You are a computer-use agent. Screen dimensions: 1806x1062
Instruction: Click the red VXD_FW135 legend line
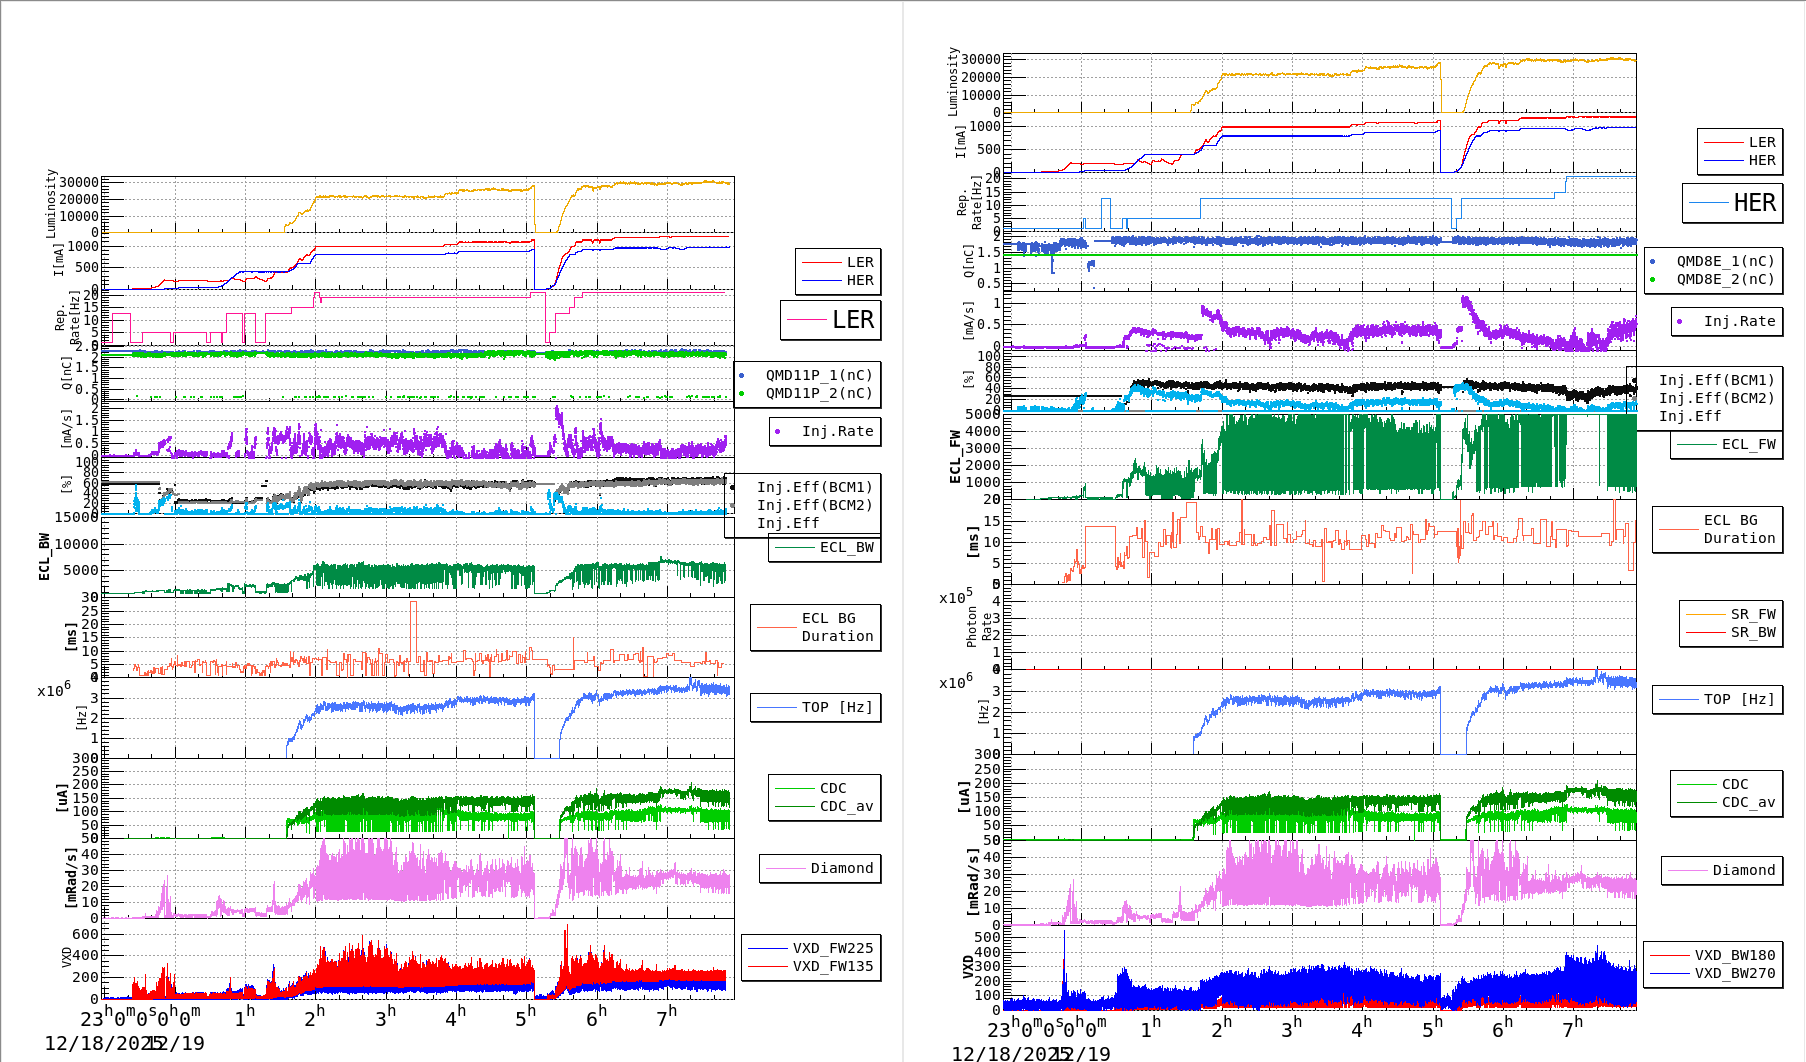[x=768, y=966]
